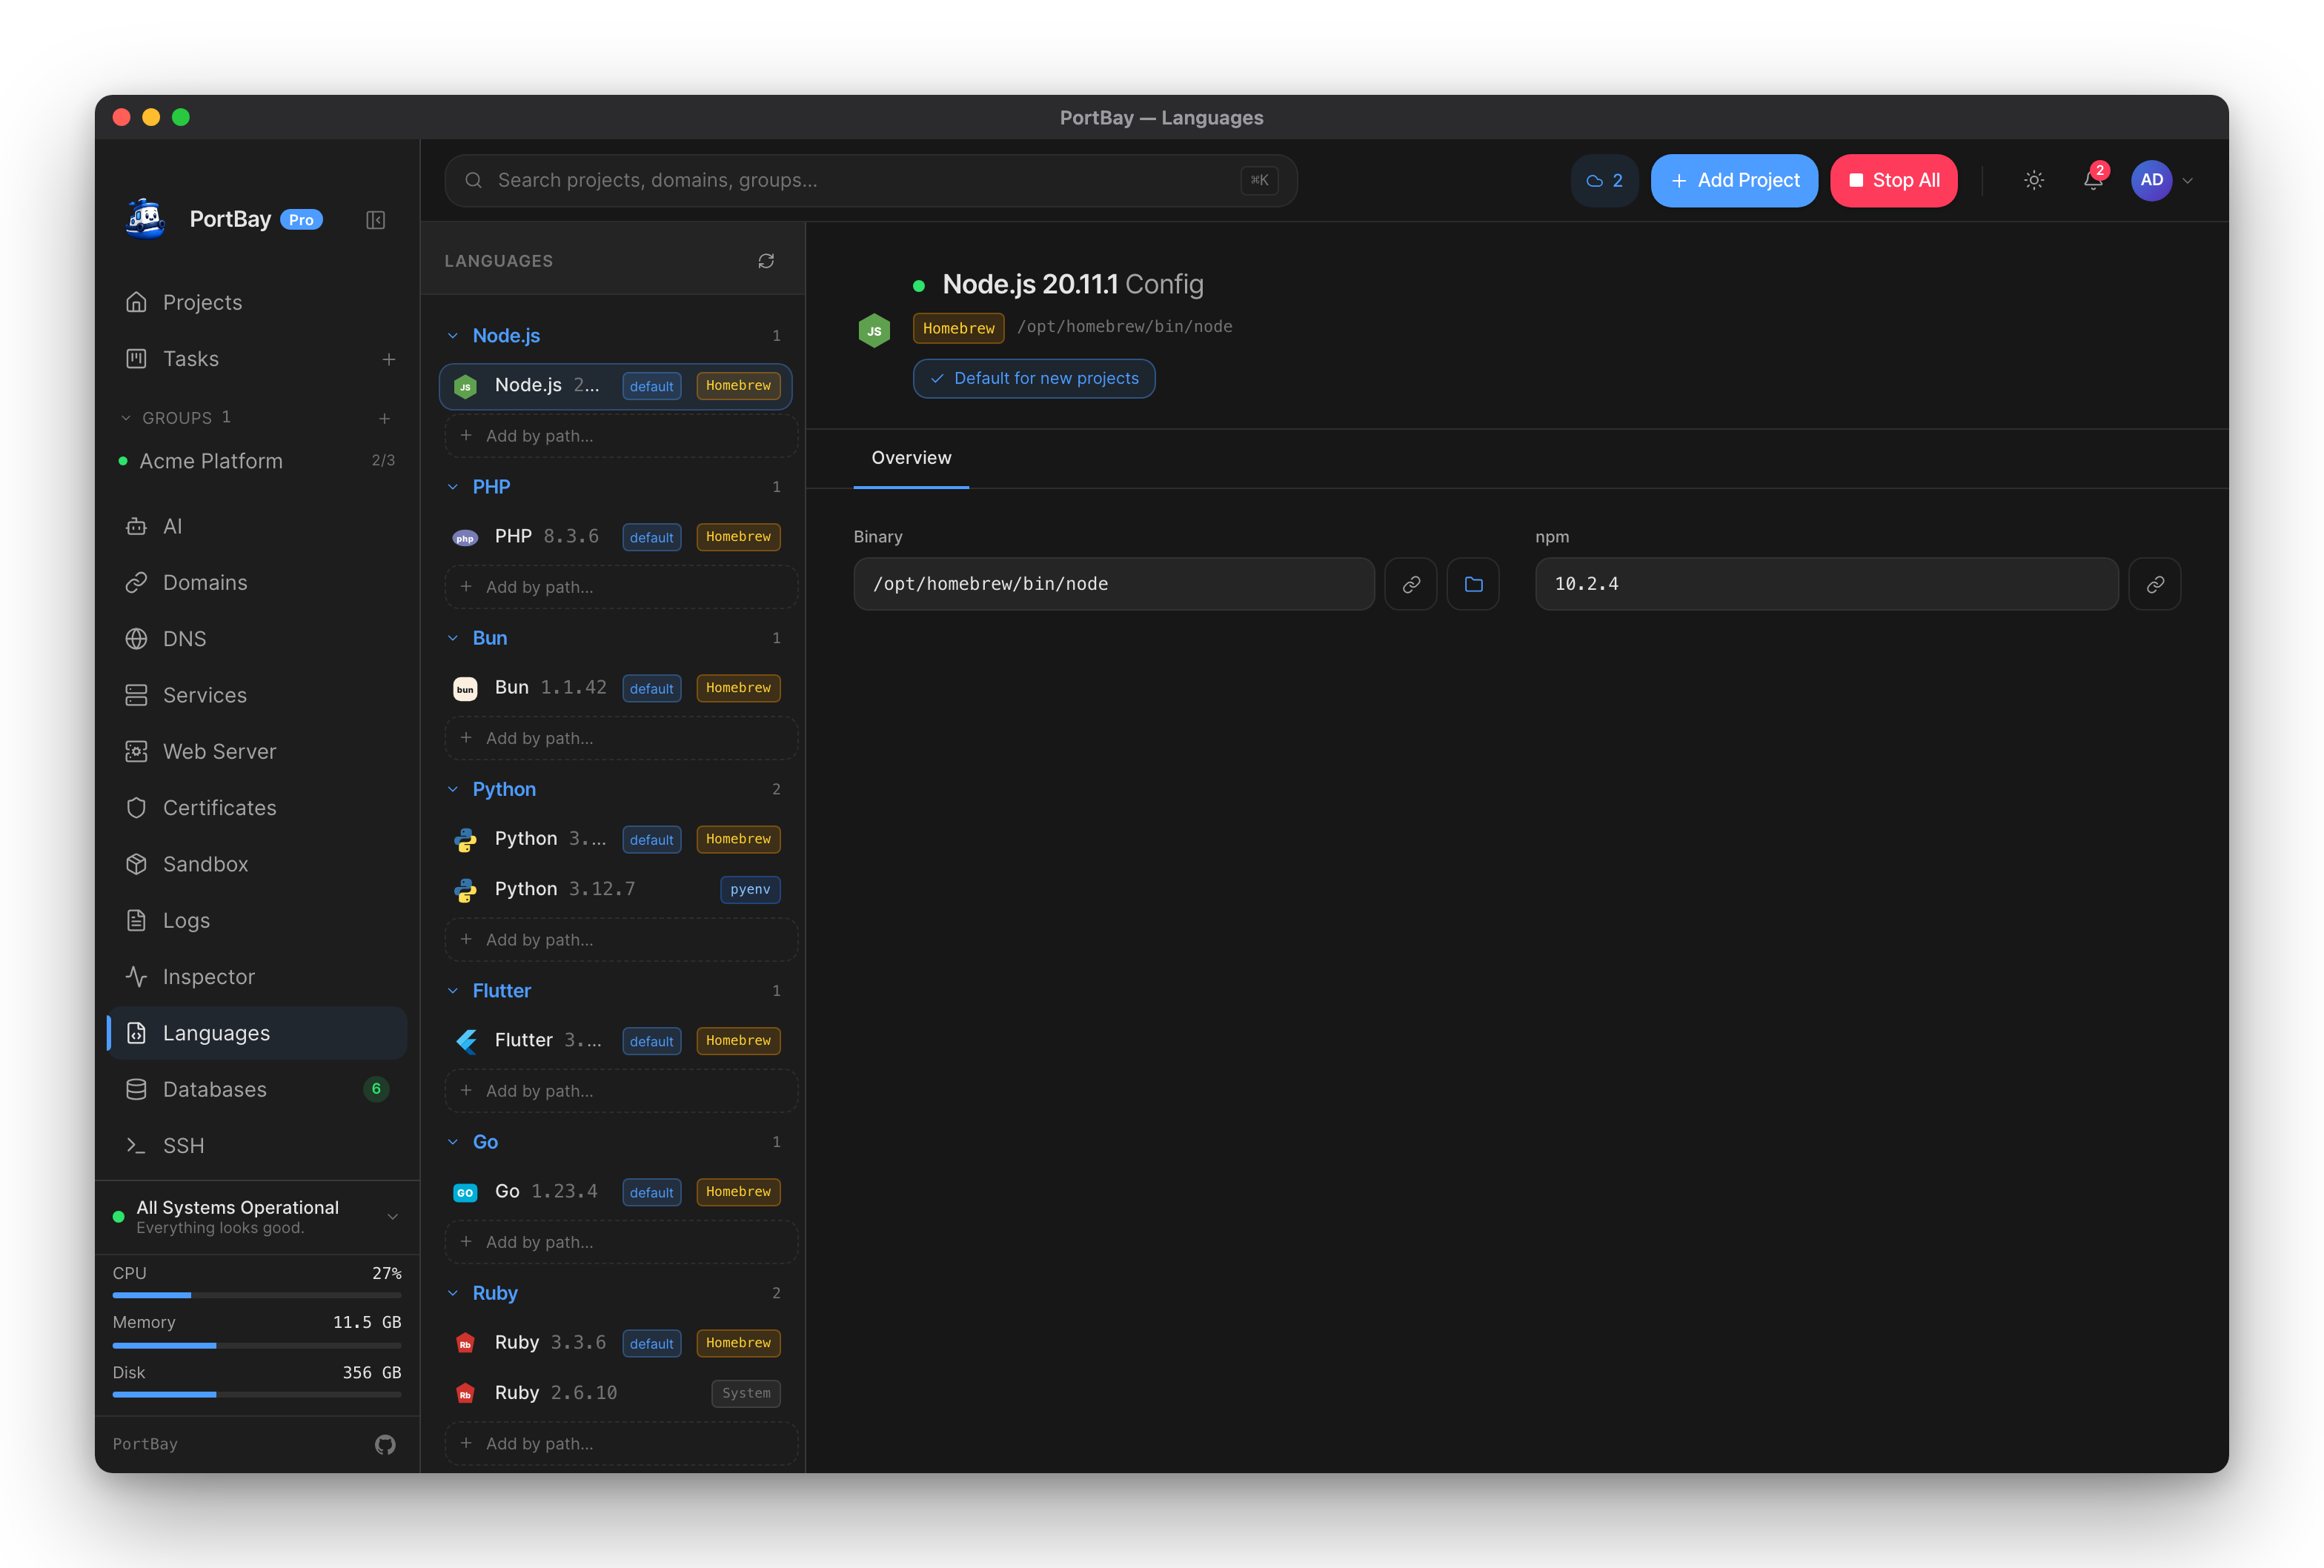Screen dimensions: 2324x1568
Task: Select Python 3.12.7 pyenv entry
Action: coord(616,889)
